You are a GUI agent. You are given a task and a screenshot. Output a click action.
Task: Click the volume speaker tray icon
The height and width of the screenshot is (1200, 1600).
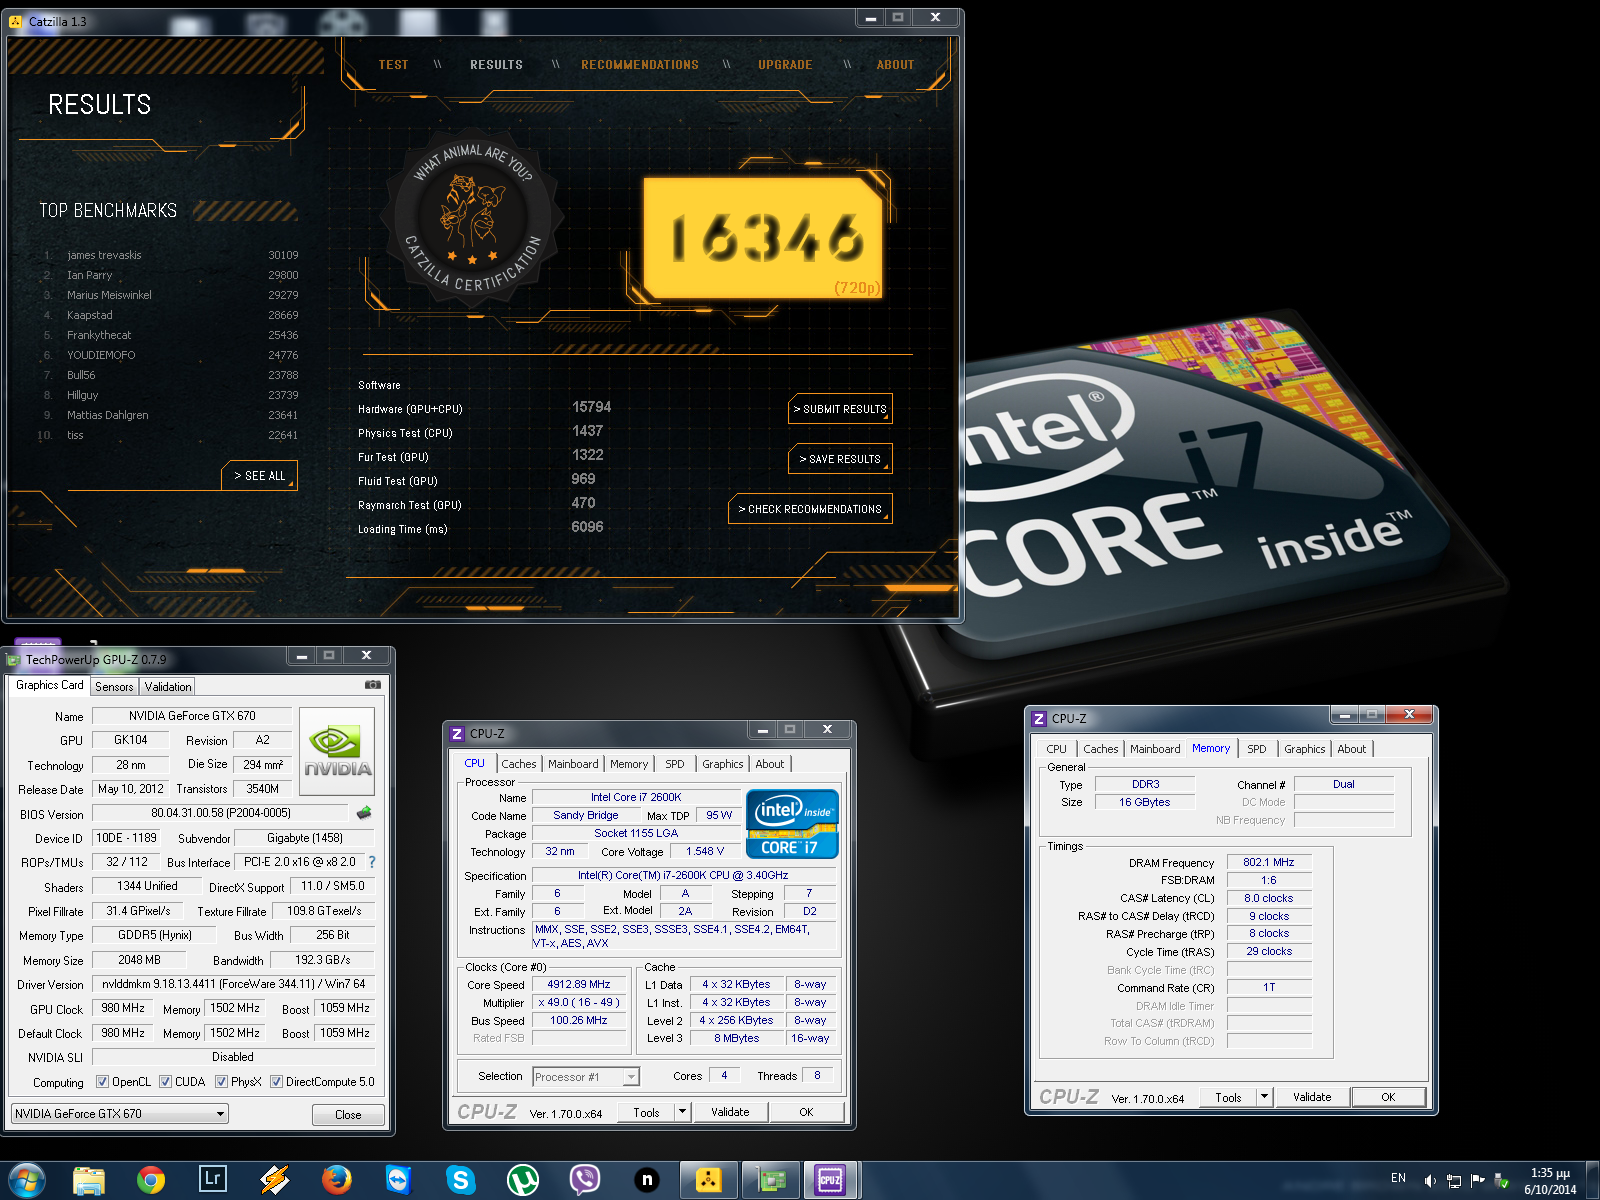click(1430, 1181)
